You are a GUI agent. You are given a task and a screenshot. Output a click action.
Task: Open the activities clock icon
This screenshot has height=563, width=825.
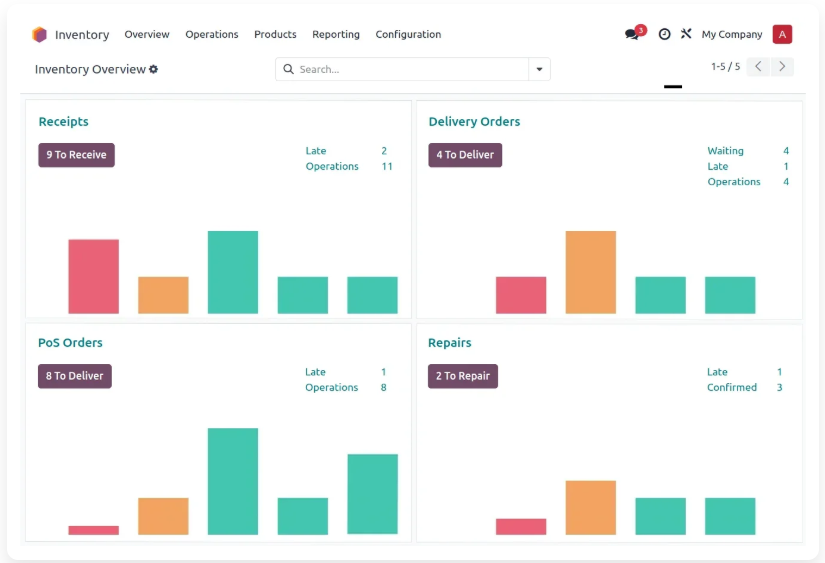(x=665, y=34)
